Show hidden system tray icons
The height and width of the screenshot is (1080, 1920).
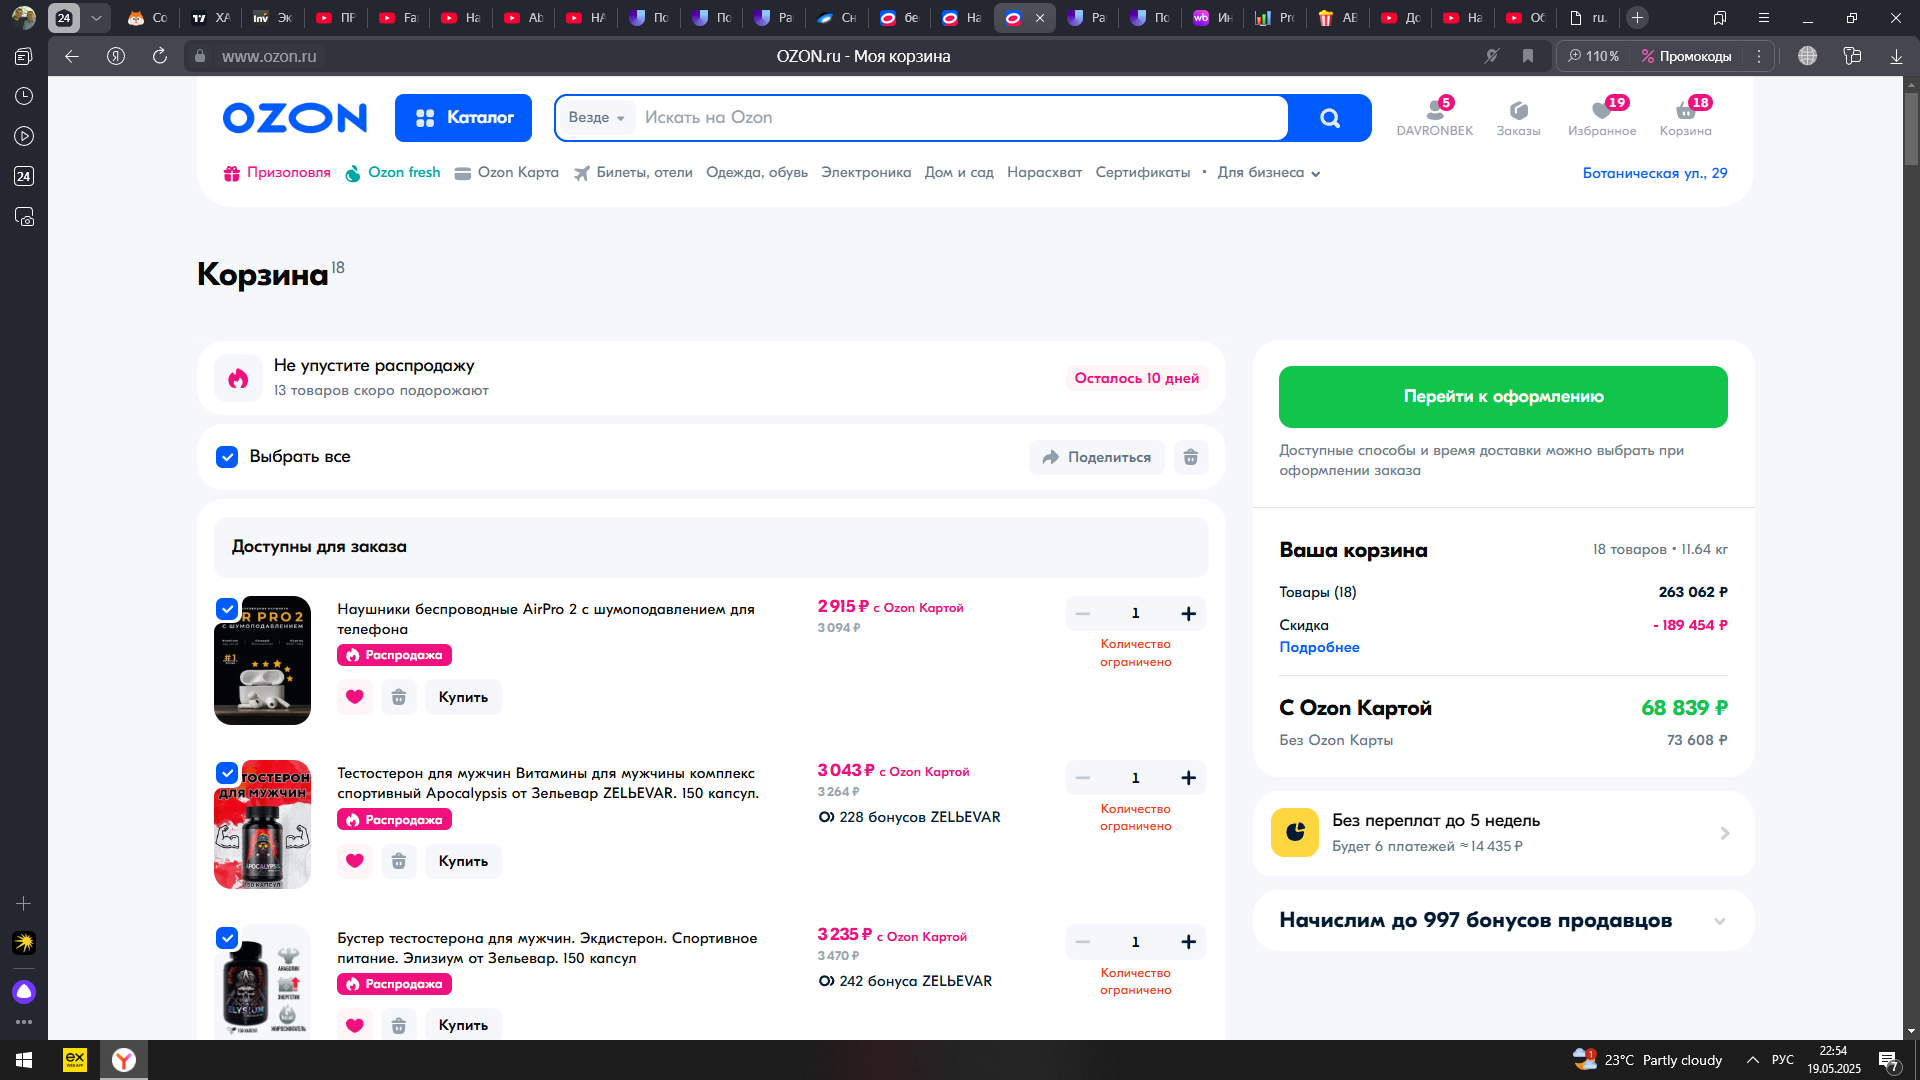click(x=1753, y=1060)
